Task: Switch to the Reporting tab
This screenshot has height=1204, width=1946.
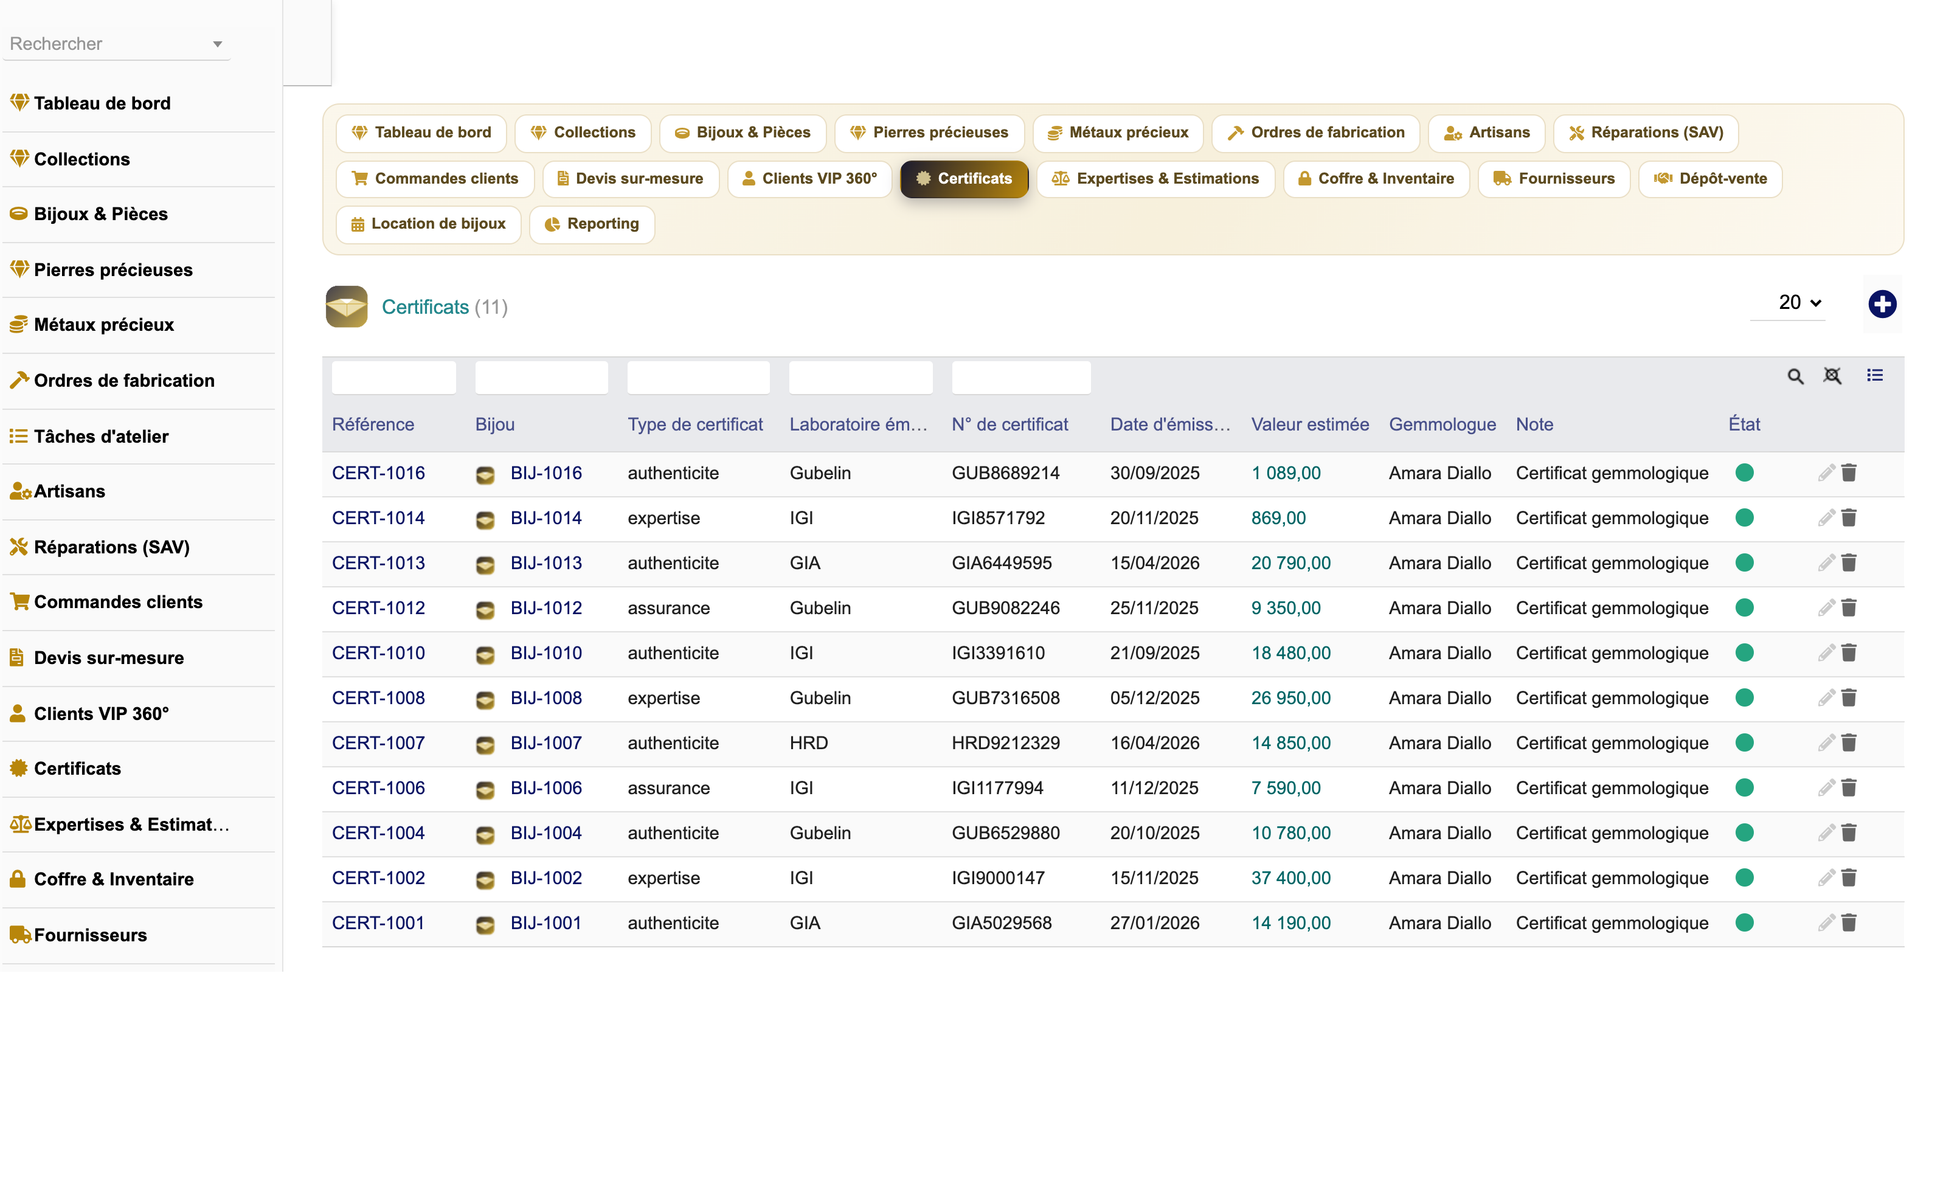Action: point(592,224)
